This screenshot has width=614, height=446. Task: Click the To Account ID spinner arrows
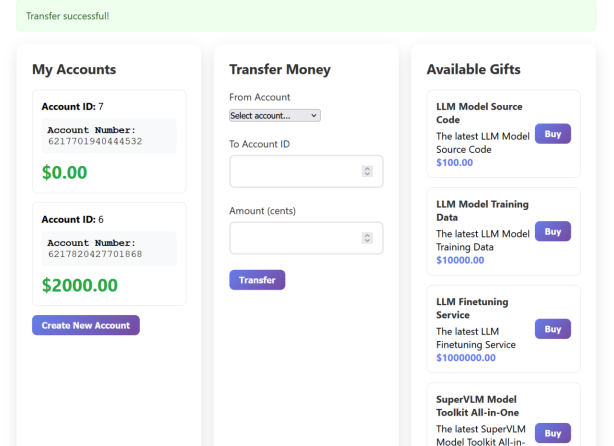tap(367, 171)
